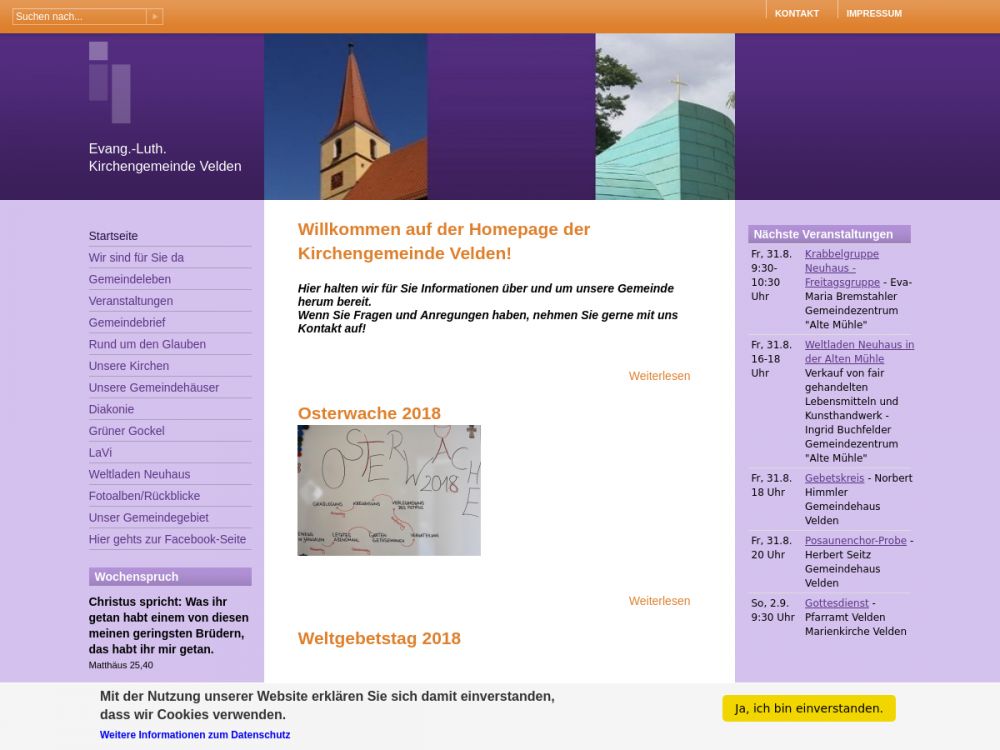Accept cookies with 'Ja, ich bin einverstanden'
1000x750 pixels.
808,708
